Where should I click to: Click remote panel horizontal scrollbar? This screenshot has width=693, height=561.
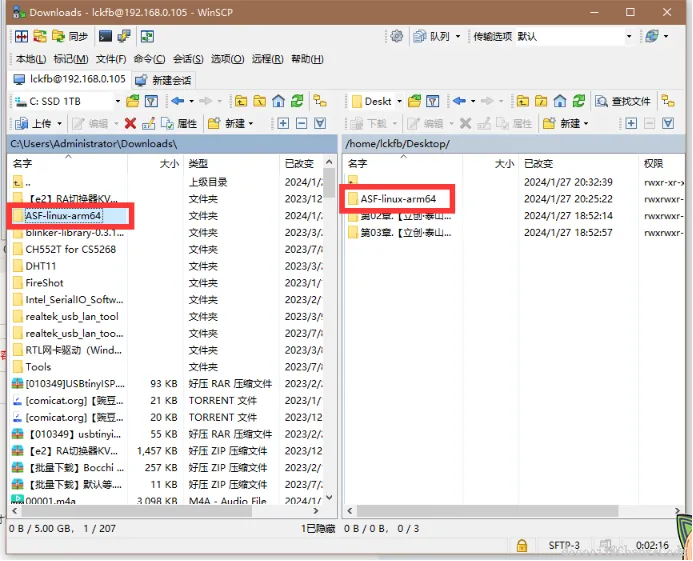tap(487, 511)
